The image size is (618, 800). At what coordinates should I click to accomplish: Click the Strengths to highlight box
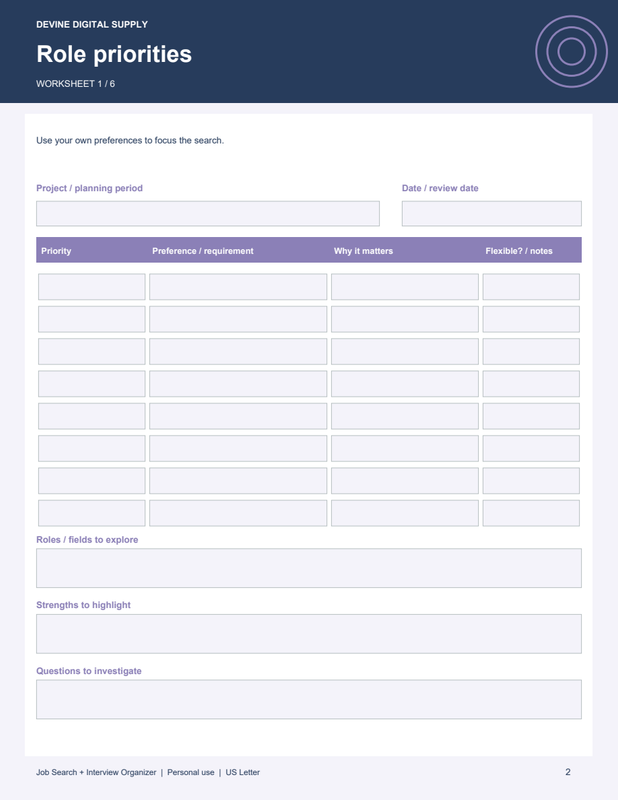click(x=309, y=634)
